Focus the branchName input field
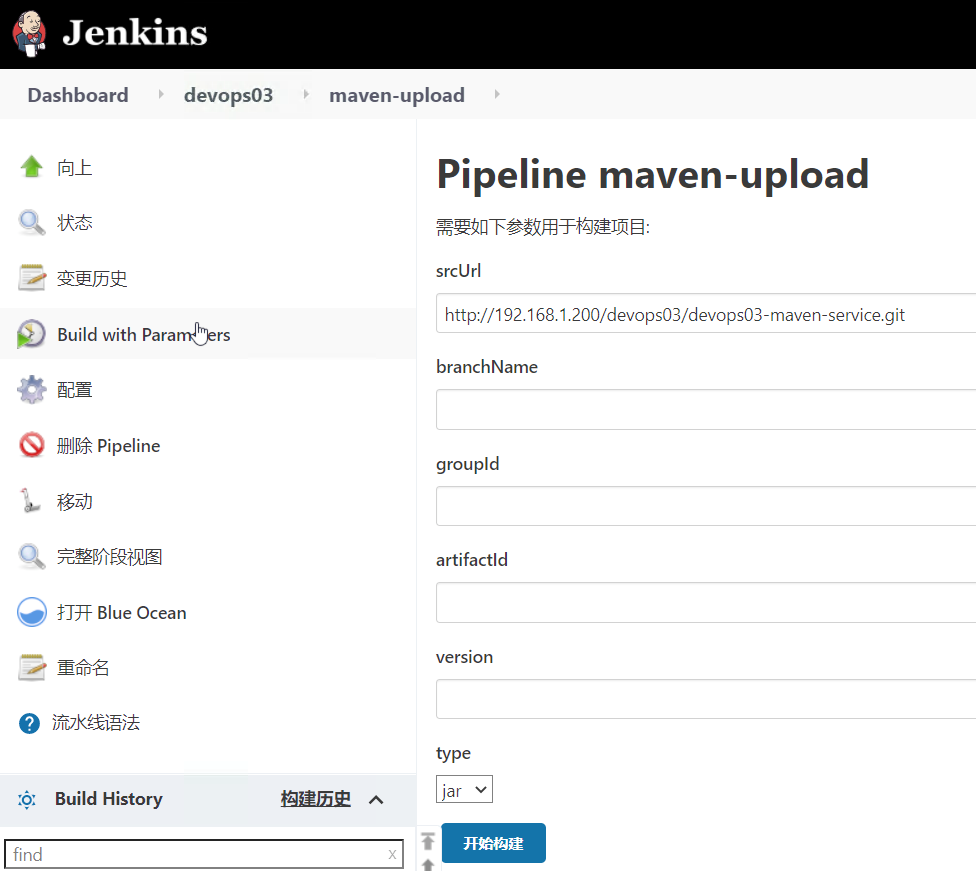Screen dimensions: 976x871 [x=706, y=410]
